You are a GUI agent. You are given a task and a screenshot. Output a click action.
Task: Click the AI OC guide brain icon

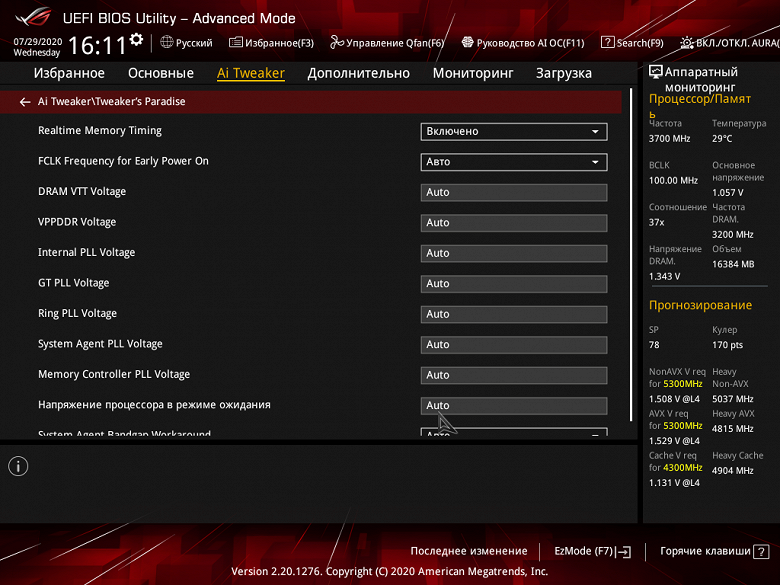coord(467,42)
